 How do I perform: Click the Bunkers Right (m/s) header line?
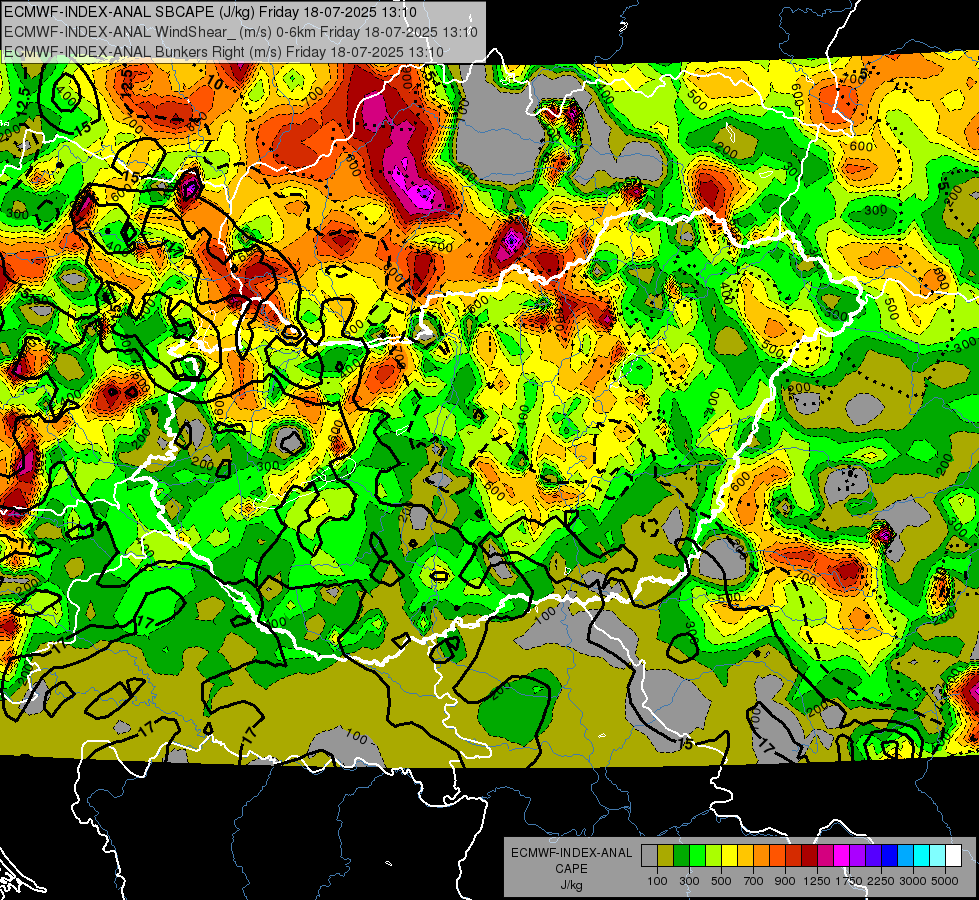224,52
